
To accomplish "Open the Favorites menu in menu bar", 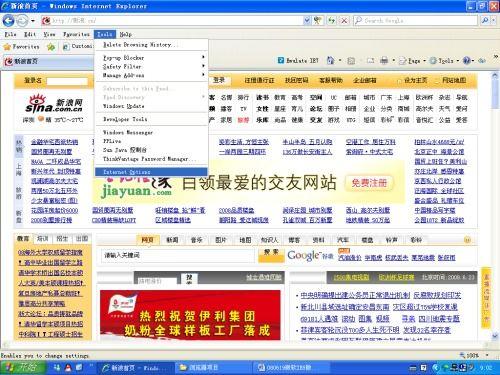I will (x=76, y=34).
